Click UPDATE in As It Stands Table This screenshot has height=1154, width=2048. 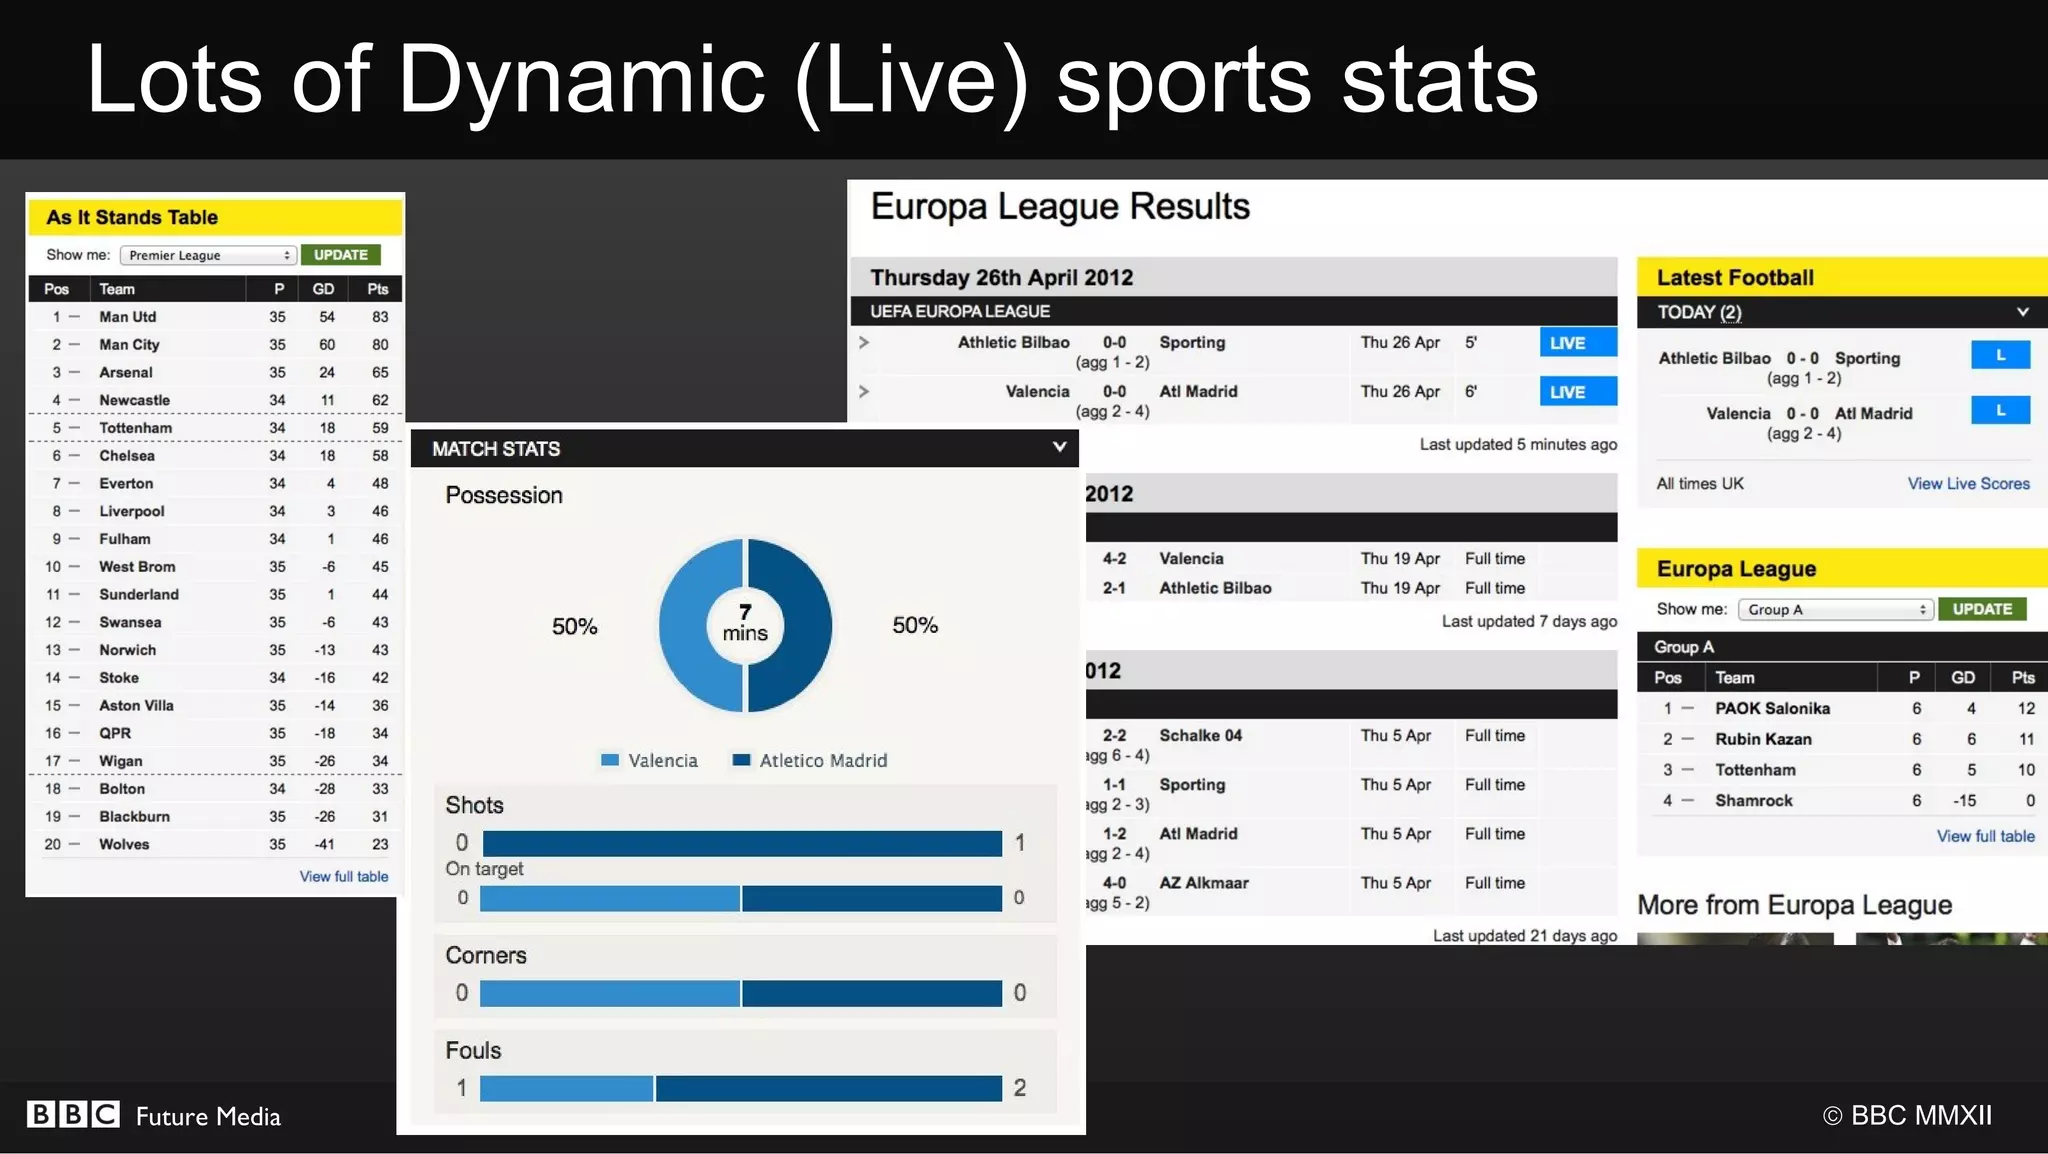[x=340, y=255]
